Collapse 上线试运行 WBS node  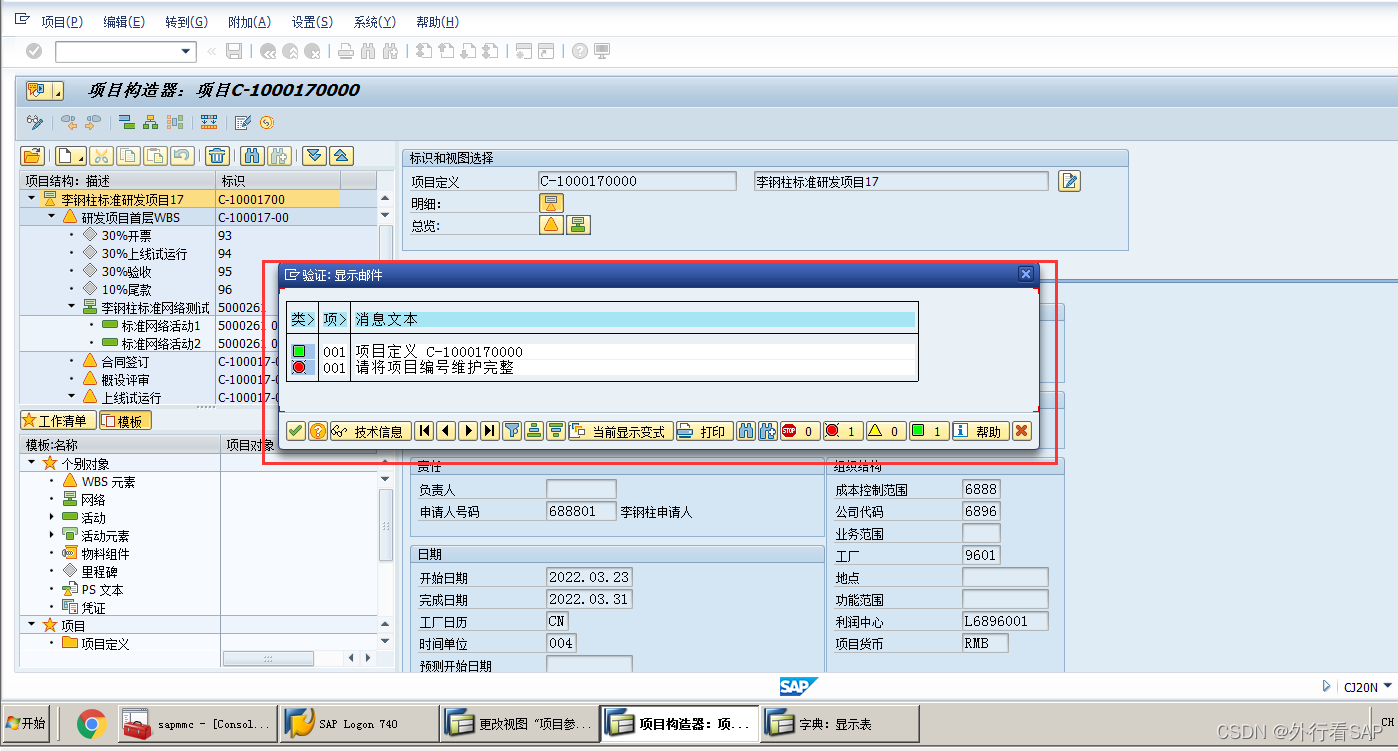point(71,396)
